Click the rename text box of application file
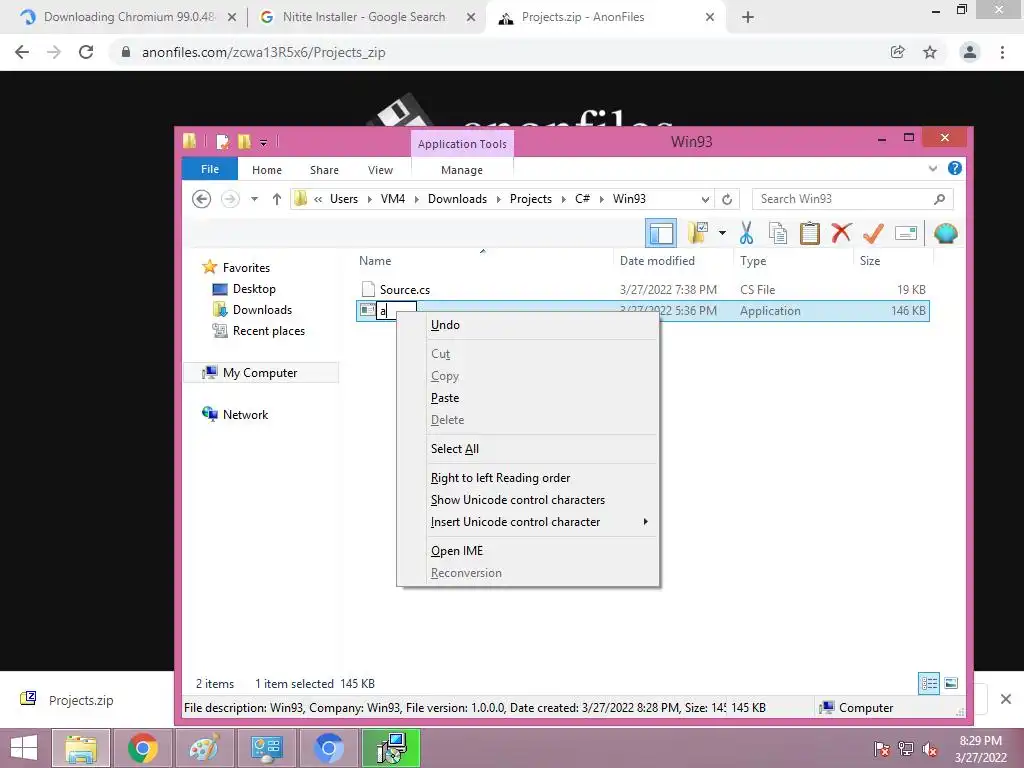This screenshot has width=1024, height=768. click(396, 311)
